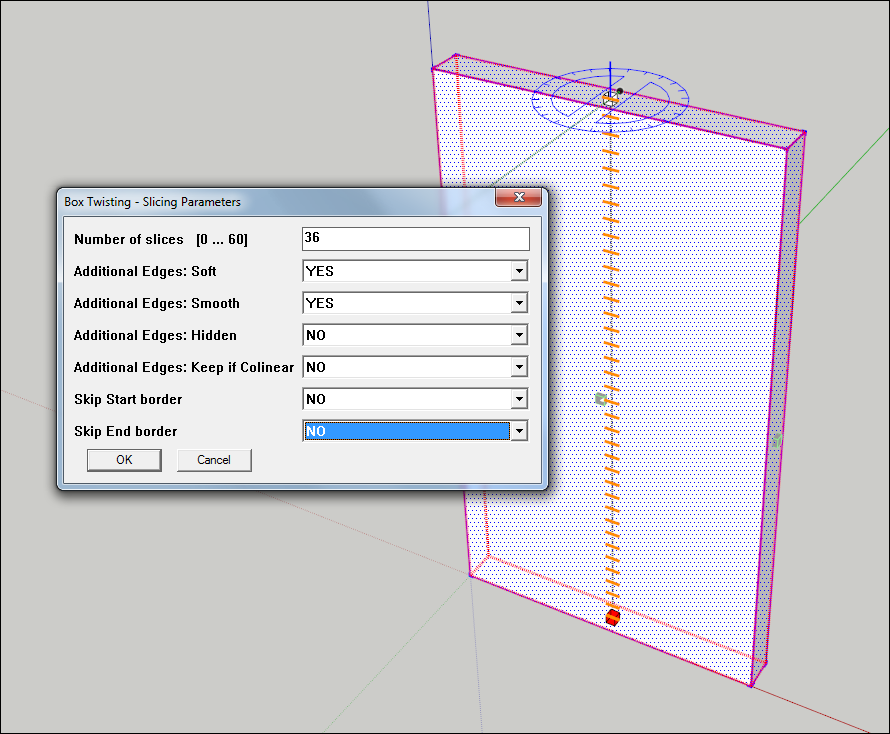Expand the Keep if Colinear dropdown
This screenshot has height=734, width=890.
518,367
